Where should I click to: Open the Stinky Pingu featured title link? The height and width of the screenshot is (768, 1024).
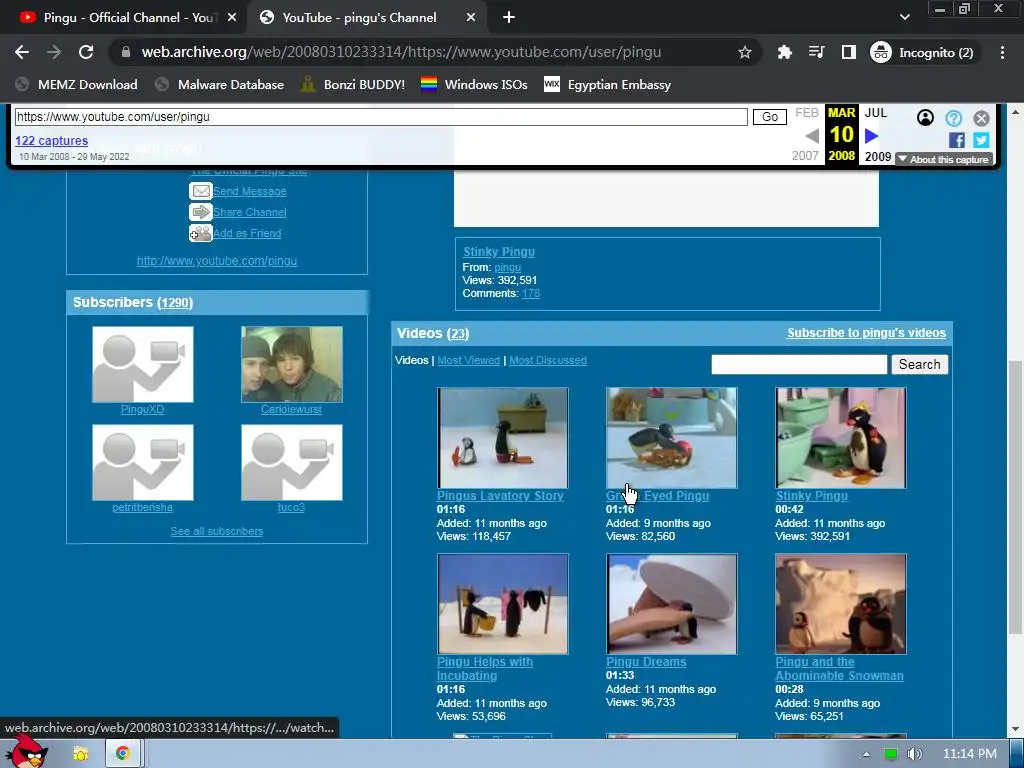(499, 251)
